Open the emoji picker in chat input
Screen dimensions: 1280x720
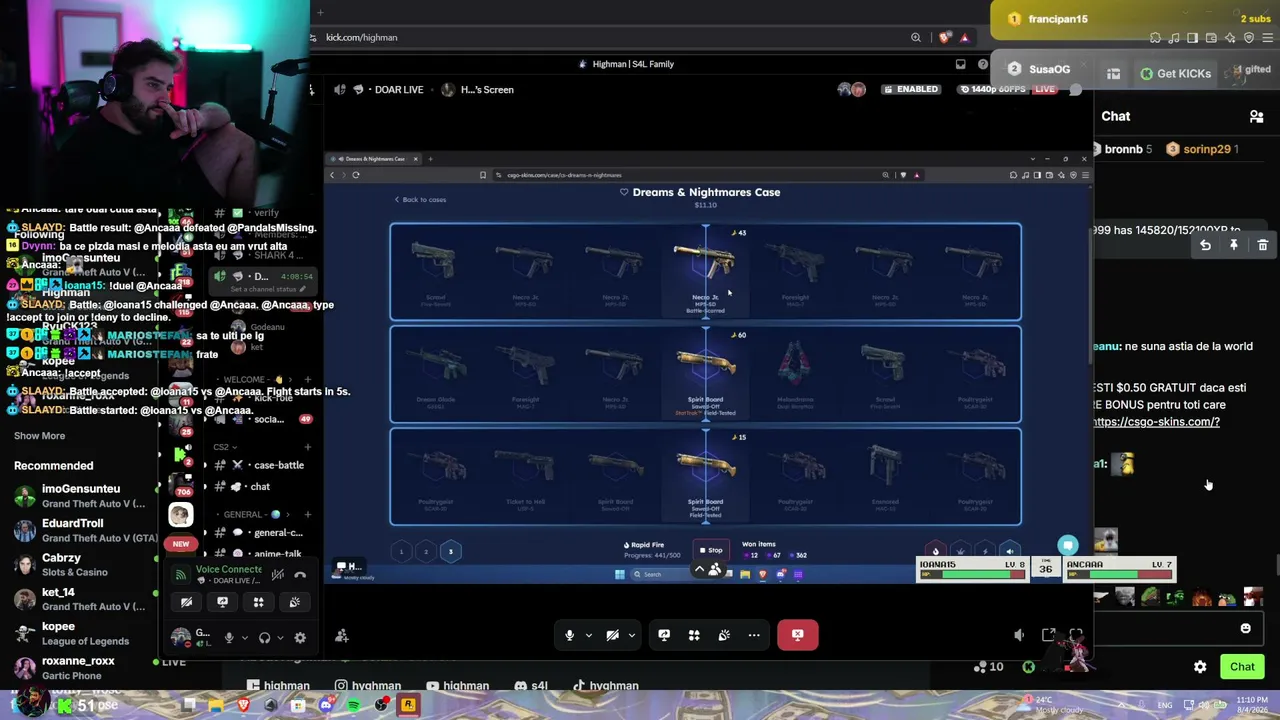(1245, 629)
